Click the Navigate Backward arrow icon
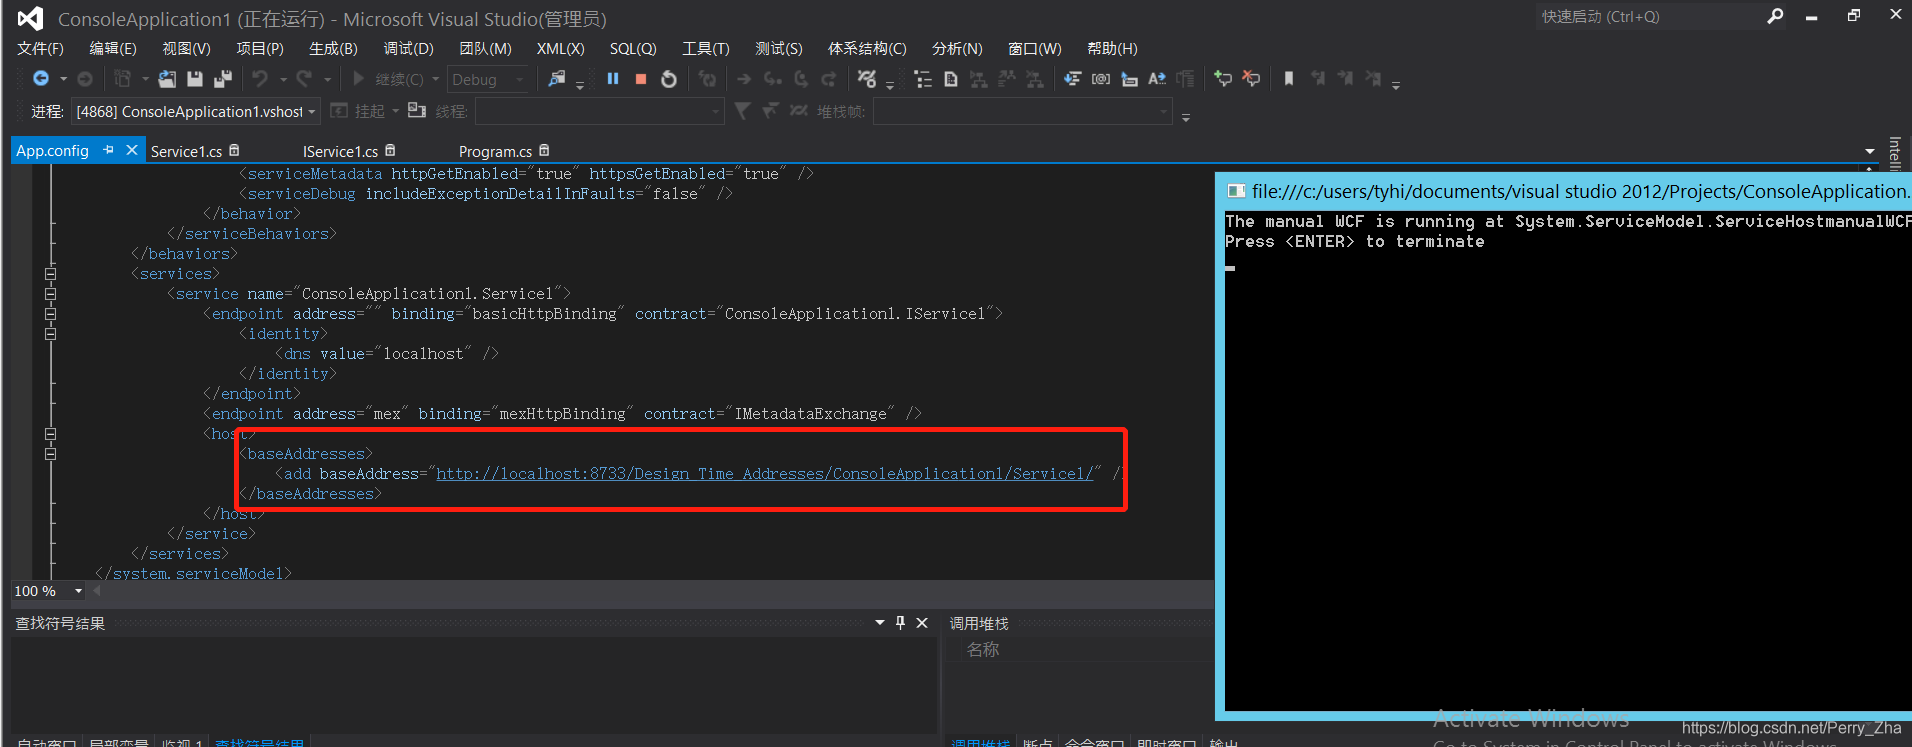Screen dimensions: 1912x747 (x=40, y=79)
